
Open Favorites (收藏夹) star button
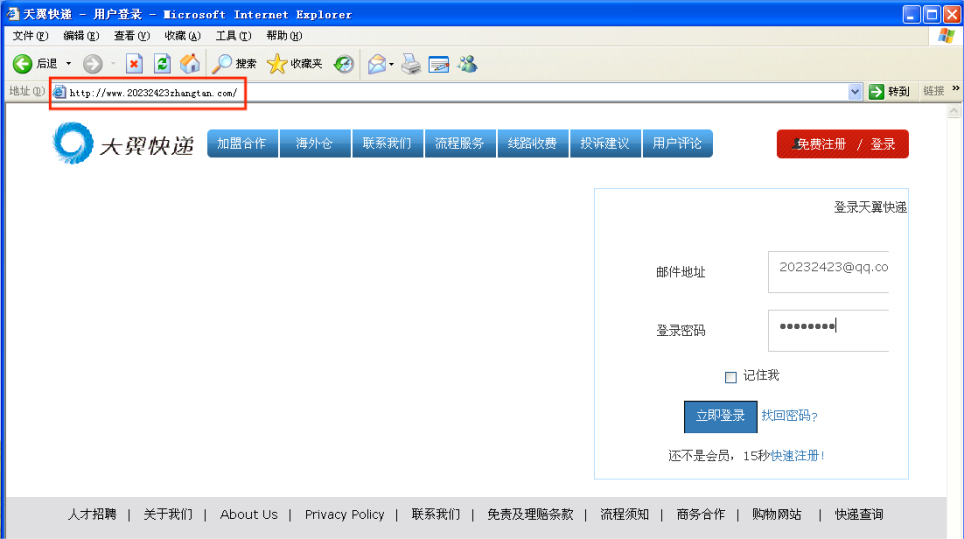click(x=295, y=63)
